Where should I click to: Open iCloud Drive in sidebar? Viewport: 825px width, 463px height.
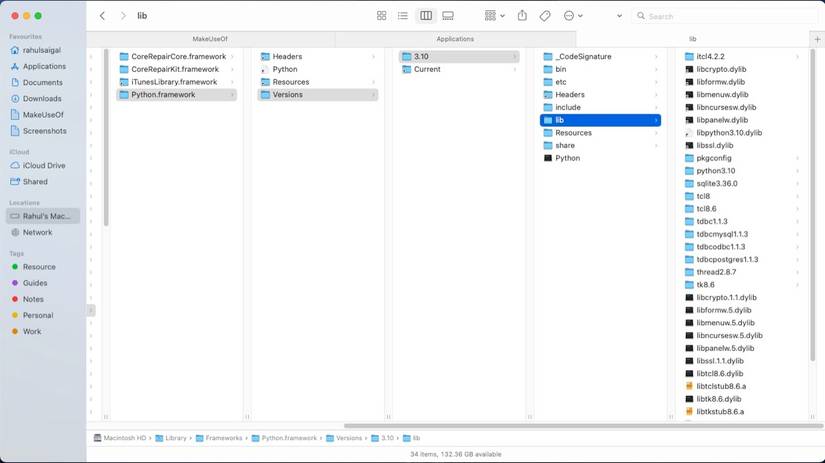tap(44, 165)
